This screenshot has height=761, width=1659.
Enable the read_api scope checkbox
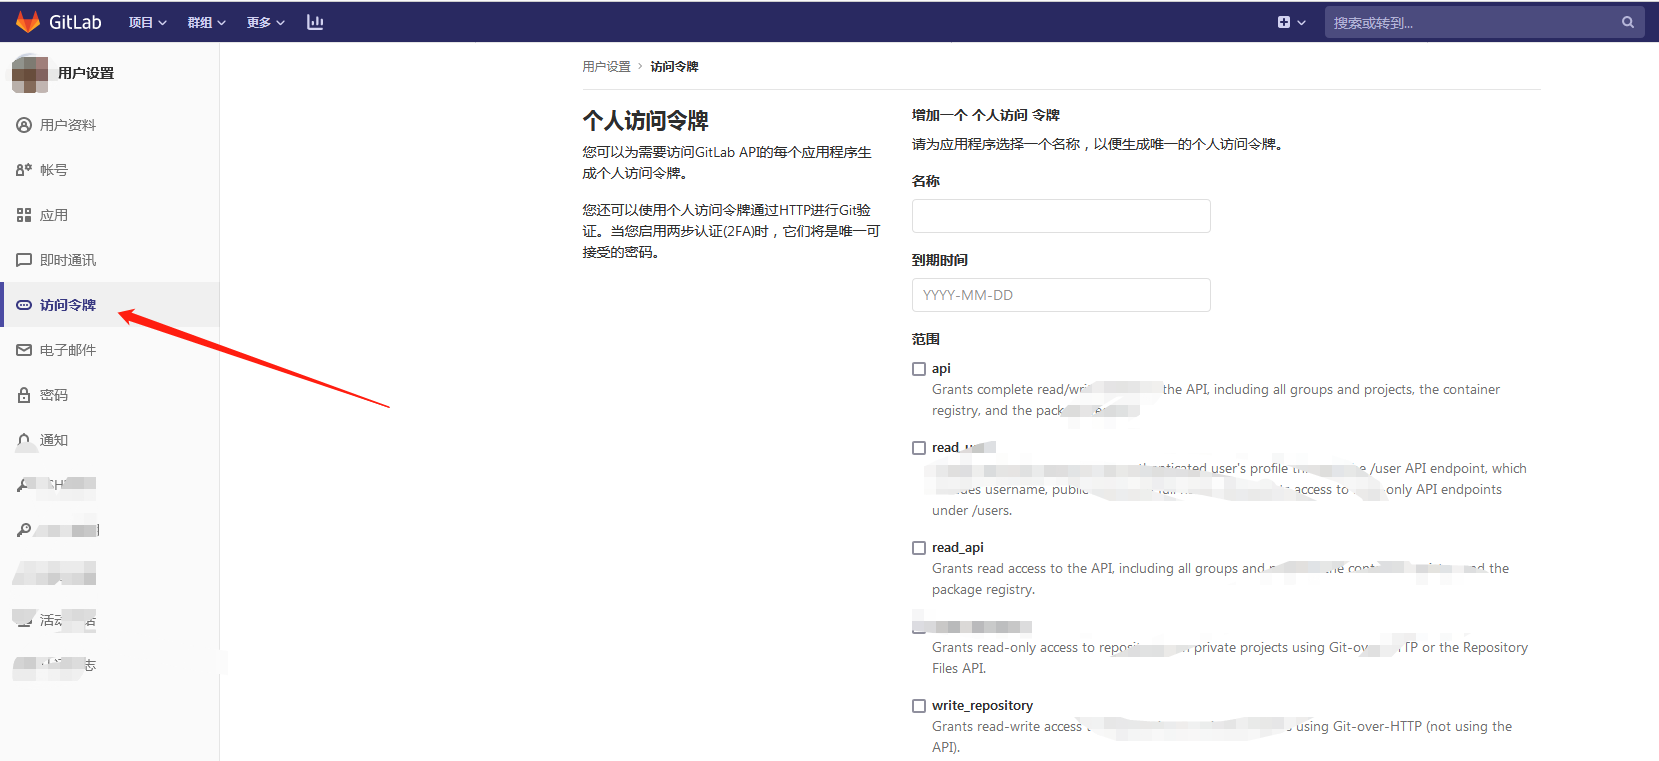point(919,548)
